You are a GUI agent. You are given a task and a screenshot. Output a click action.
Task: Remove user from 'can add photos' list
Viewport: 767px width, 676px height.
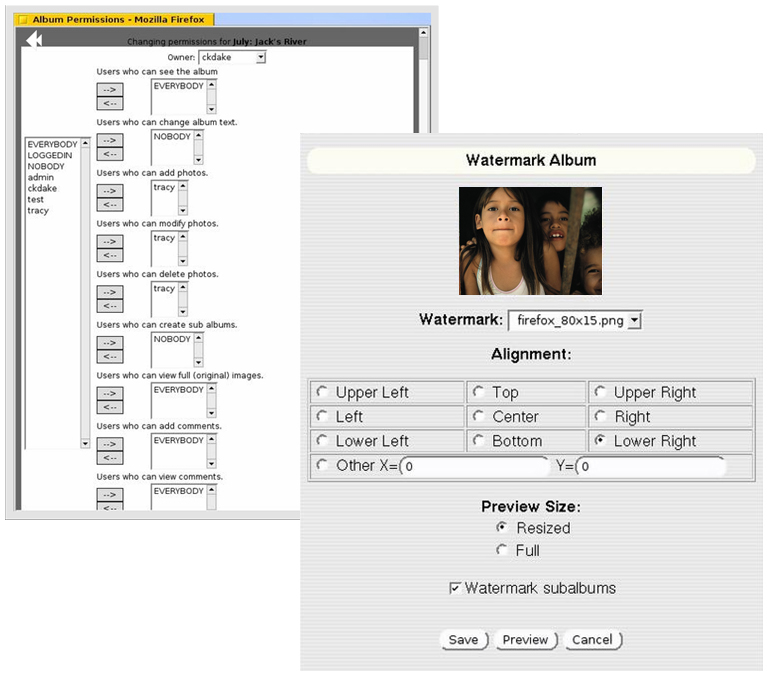click(x=110, y=204)
